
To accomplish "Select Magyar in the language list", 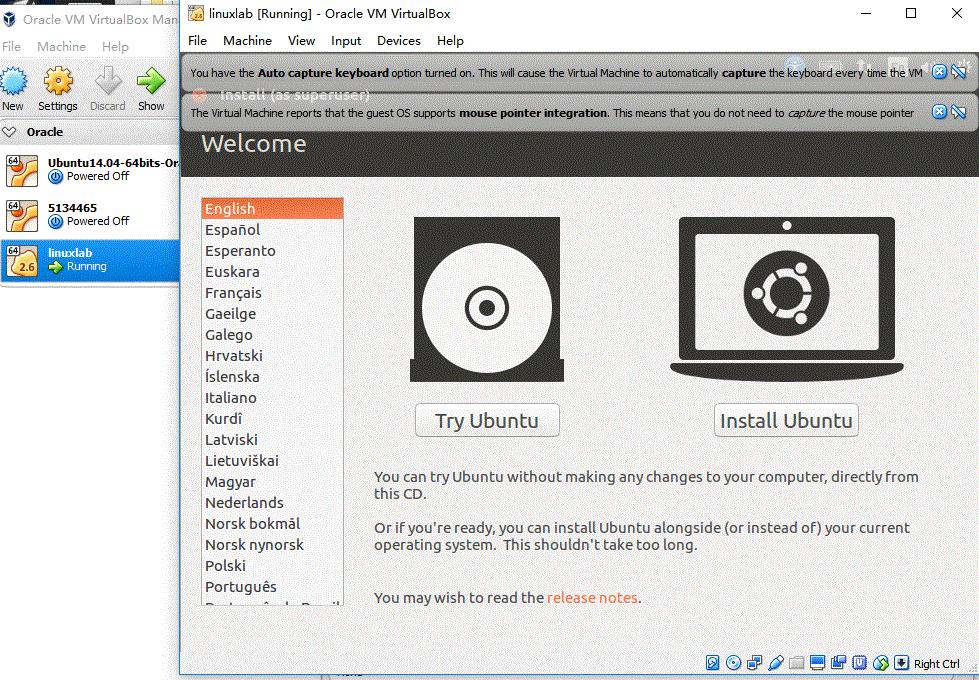I will pos(272,482).
